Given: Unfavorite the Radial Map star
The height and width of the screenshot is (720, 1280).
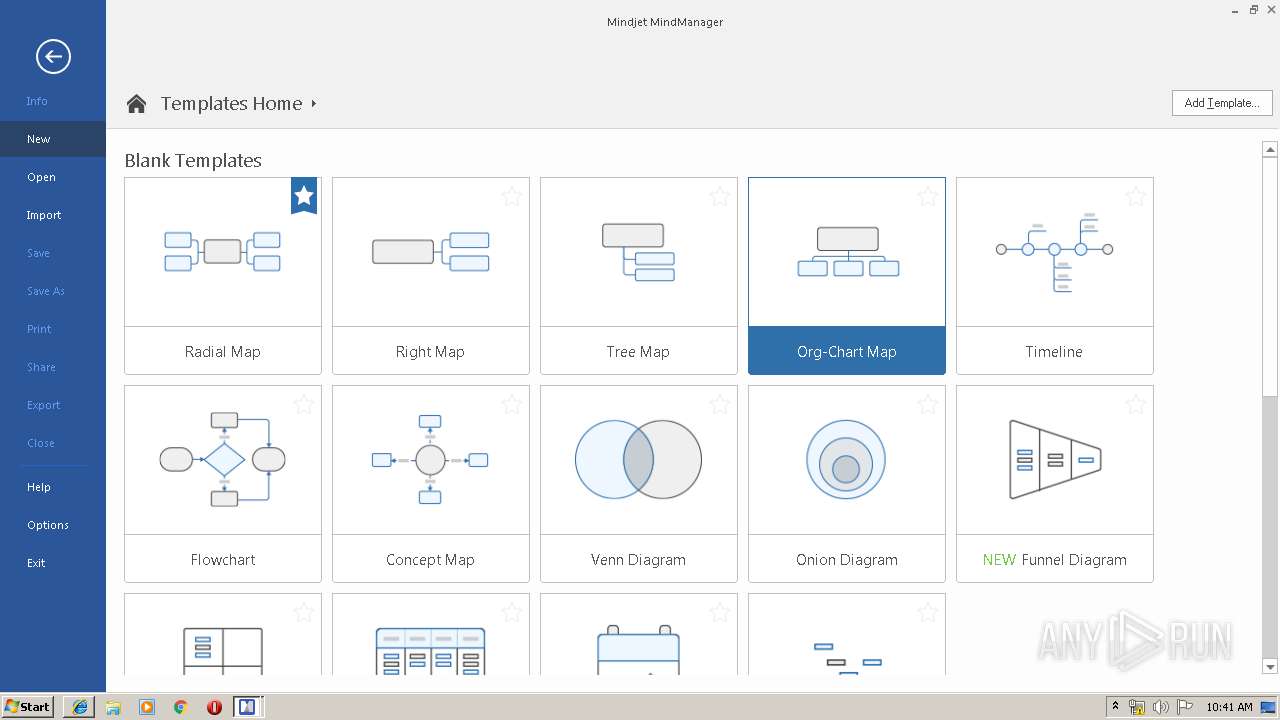Looking at the screenshot, I should coord(304,195).
